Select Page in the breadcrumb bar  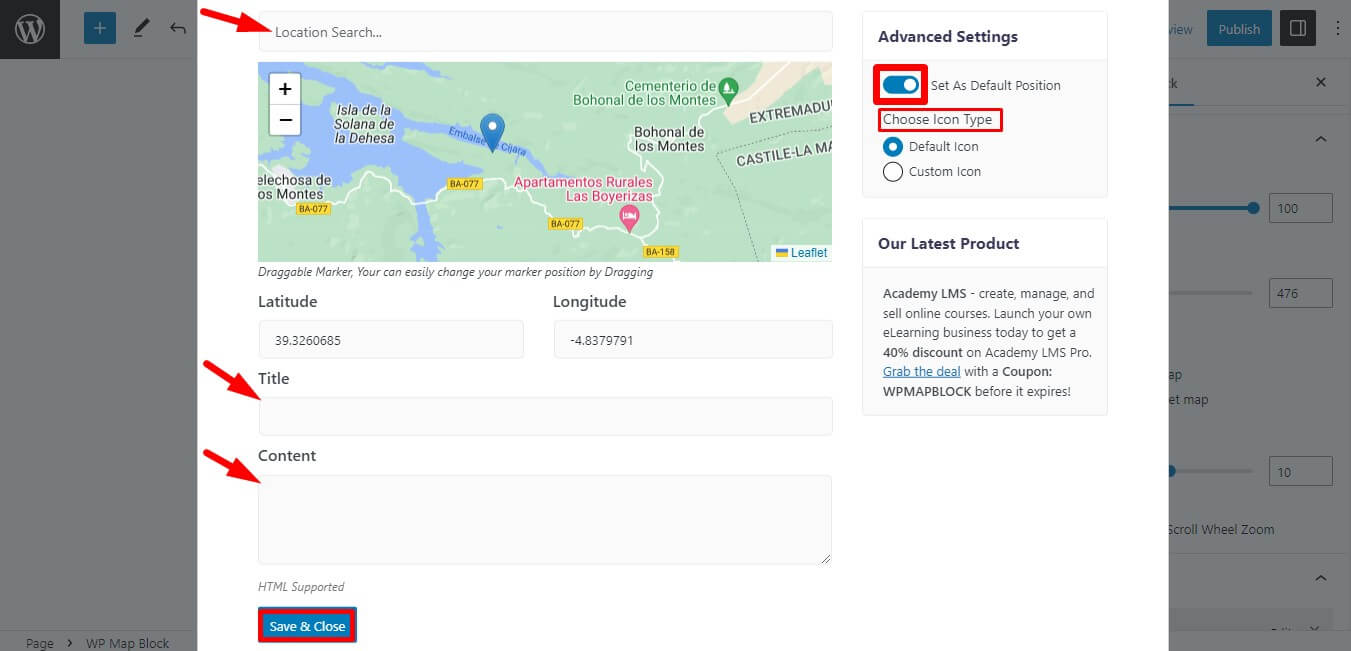pyautogui.click(x=39, y=642)
